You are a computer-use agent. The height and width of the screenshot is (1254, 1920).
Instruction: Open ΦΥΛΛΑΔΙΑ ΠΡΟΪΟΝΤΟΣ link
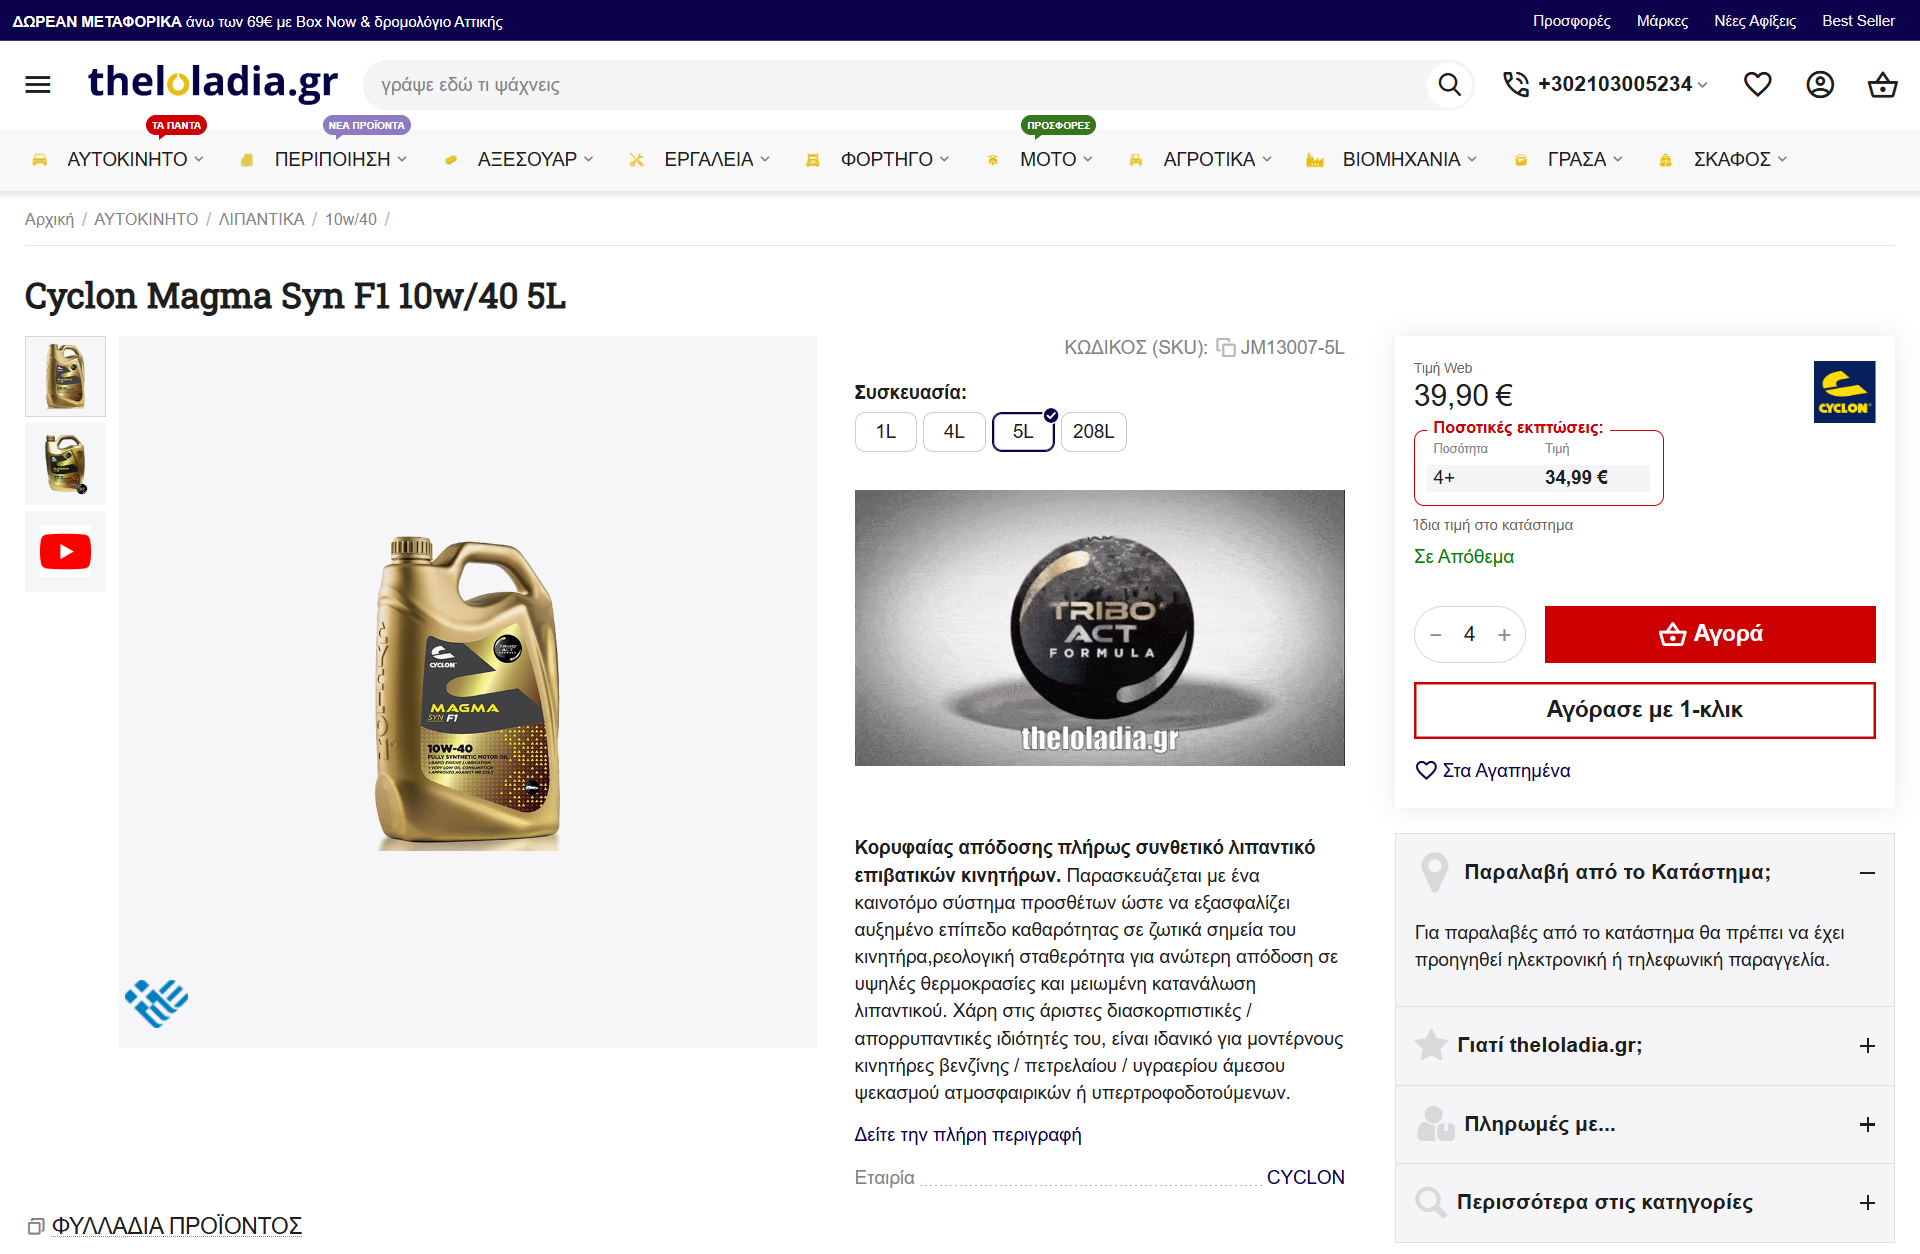coord(177,1226)
